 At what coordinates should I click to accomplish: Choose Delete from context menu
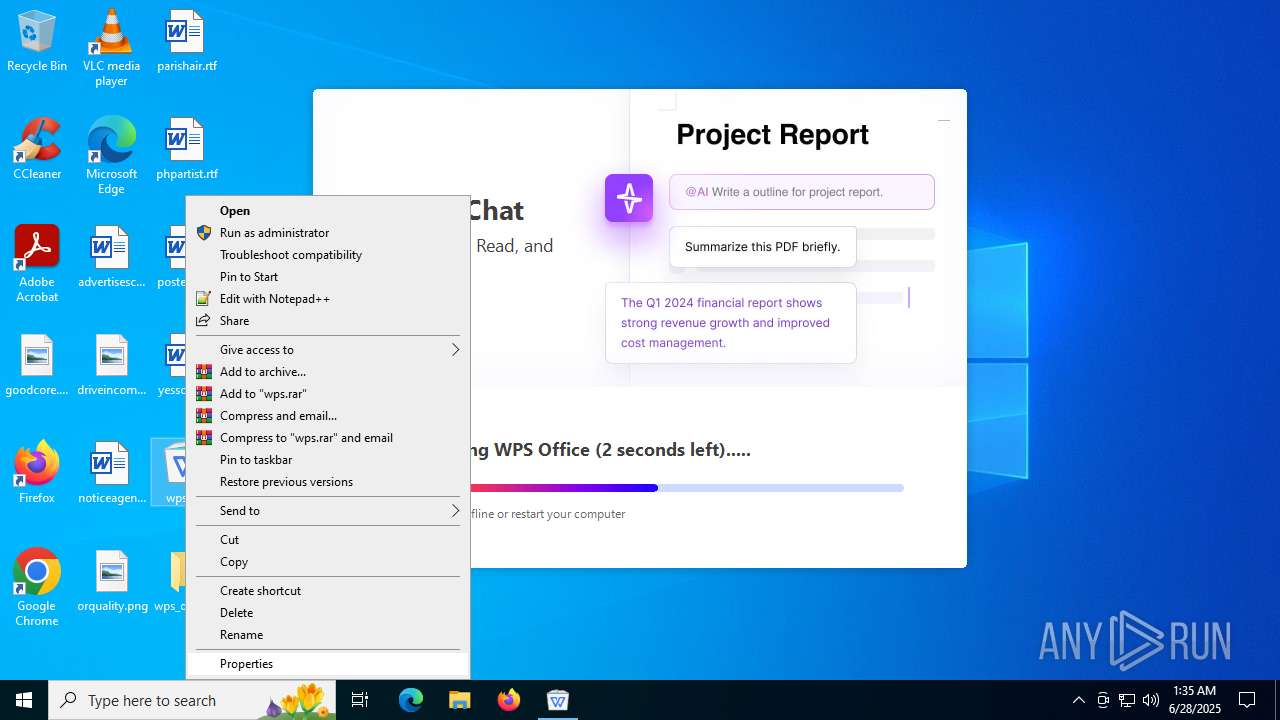[x=328, y=612]
